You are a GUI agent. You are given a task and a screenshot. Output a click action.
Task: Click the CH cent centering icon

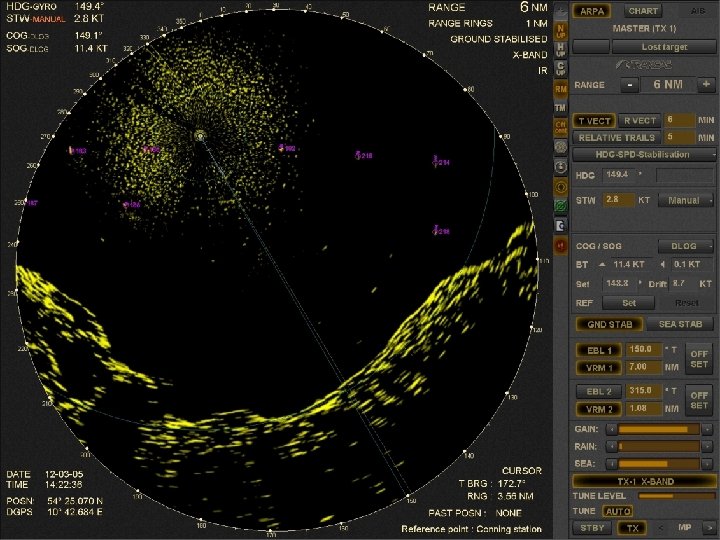pyautogui.click(x=561, y=128)
